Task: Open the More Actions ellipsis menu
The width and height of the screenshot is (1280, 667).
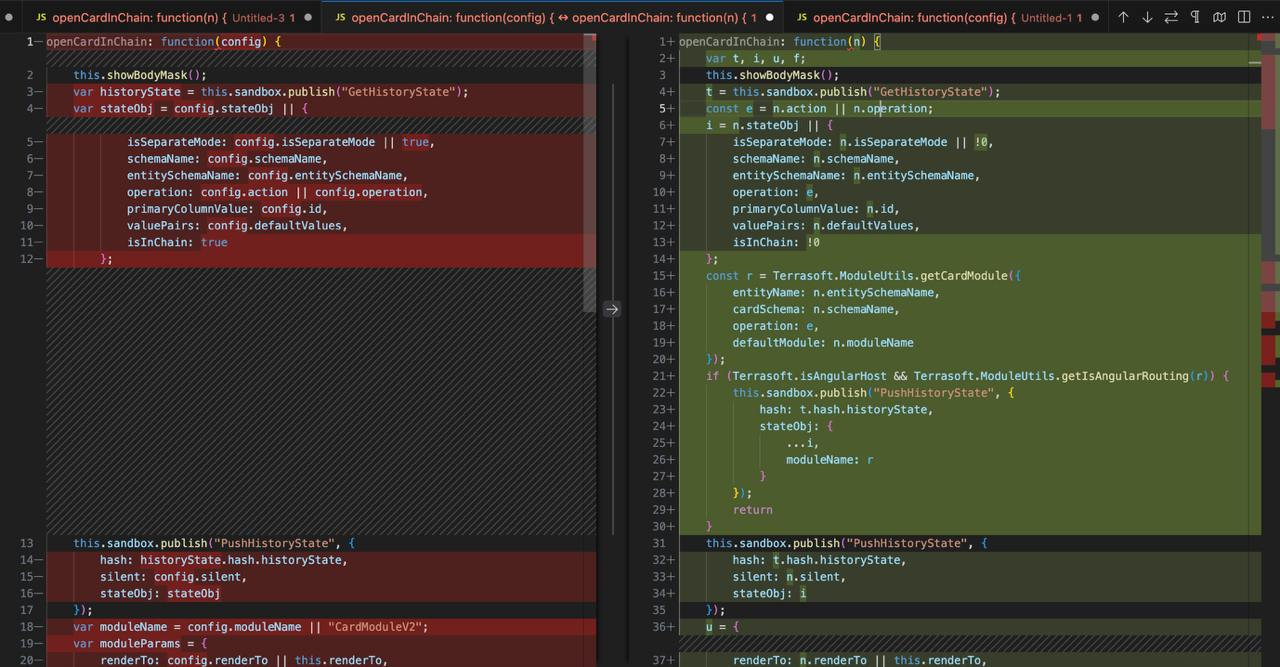Action: [1268, 17]
